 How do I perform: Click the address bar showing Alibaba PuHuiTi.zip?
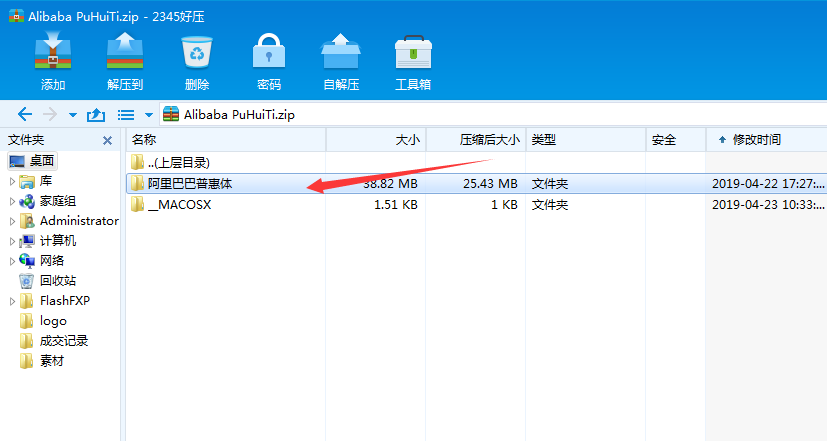(x=493, y=114)
